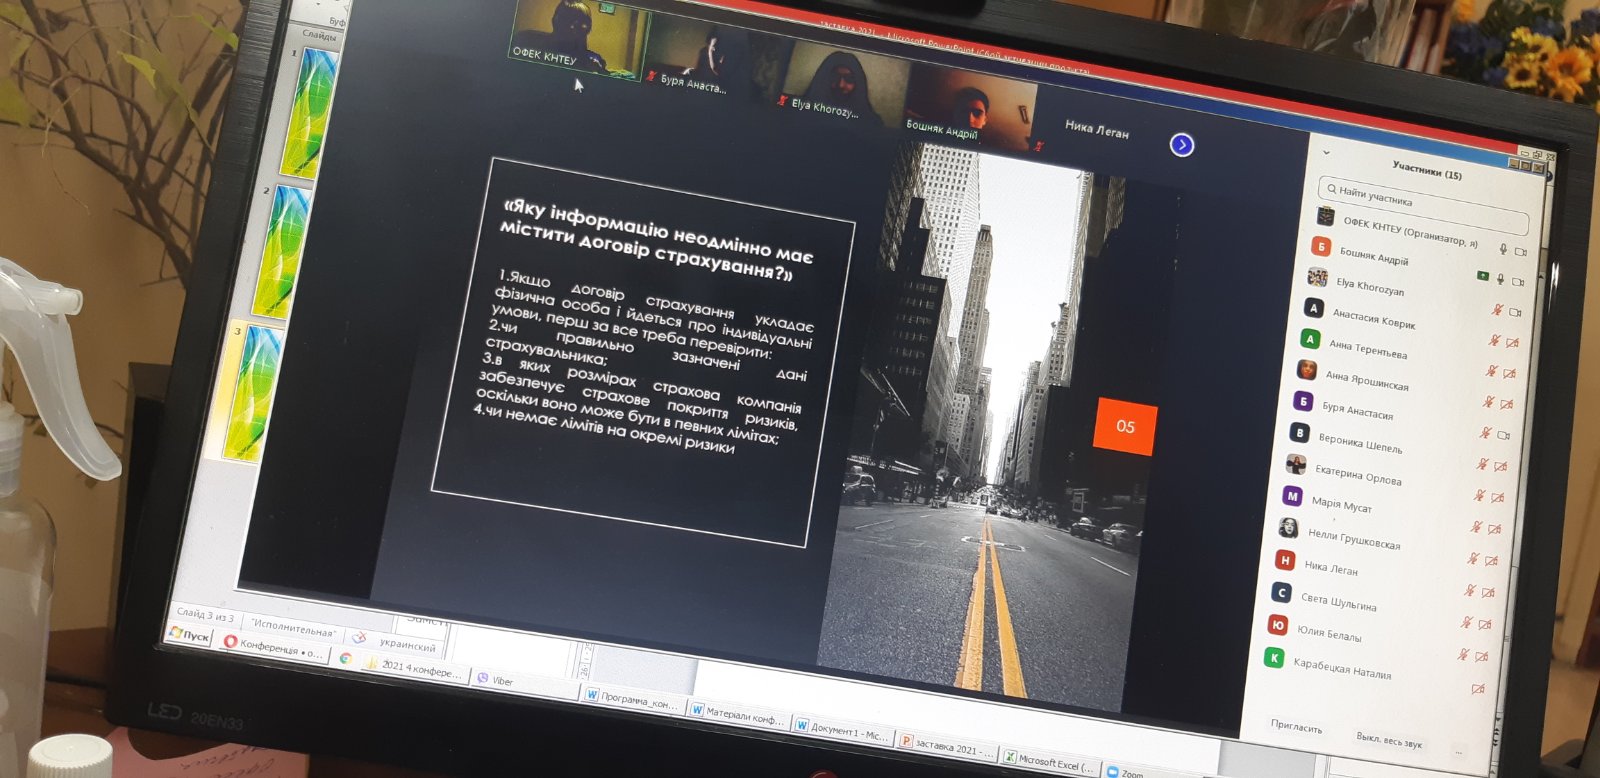Collapse participants panel with top-left chevron
The height and width of the screenshot is (778, 1600).
point(1327,153)
